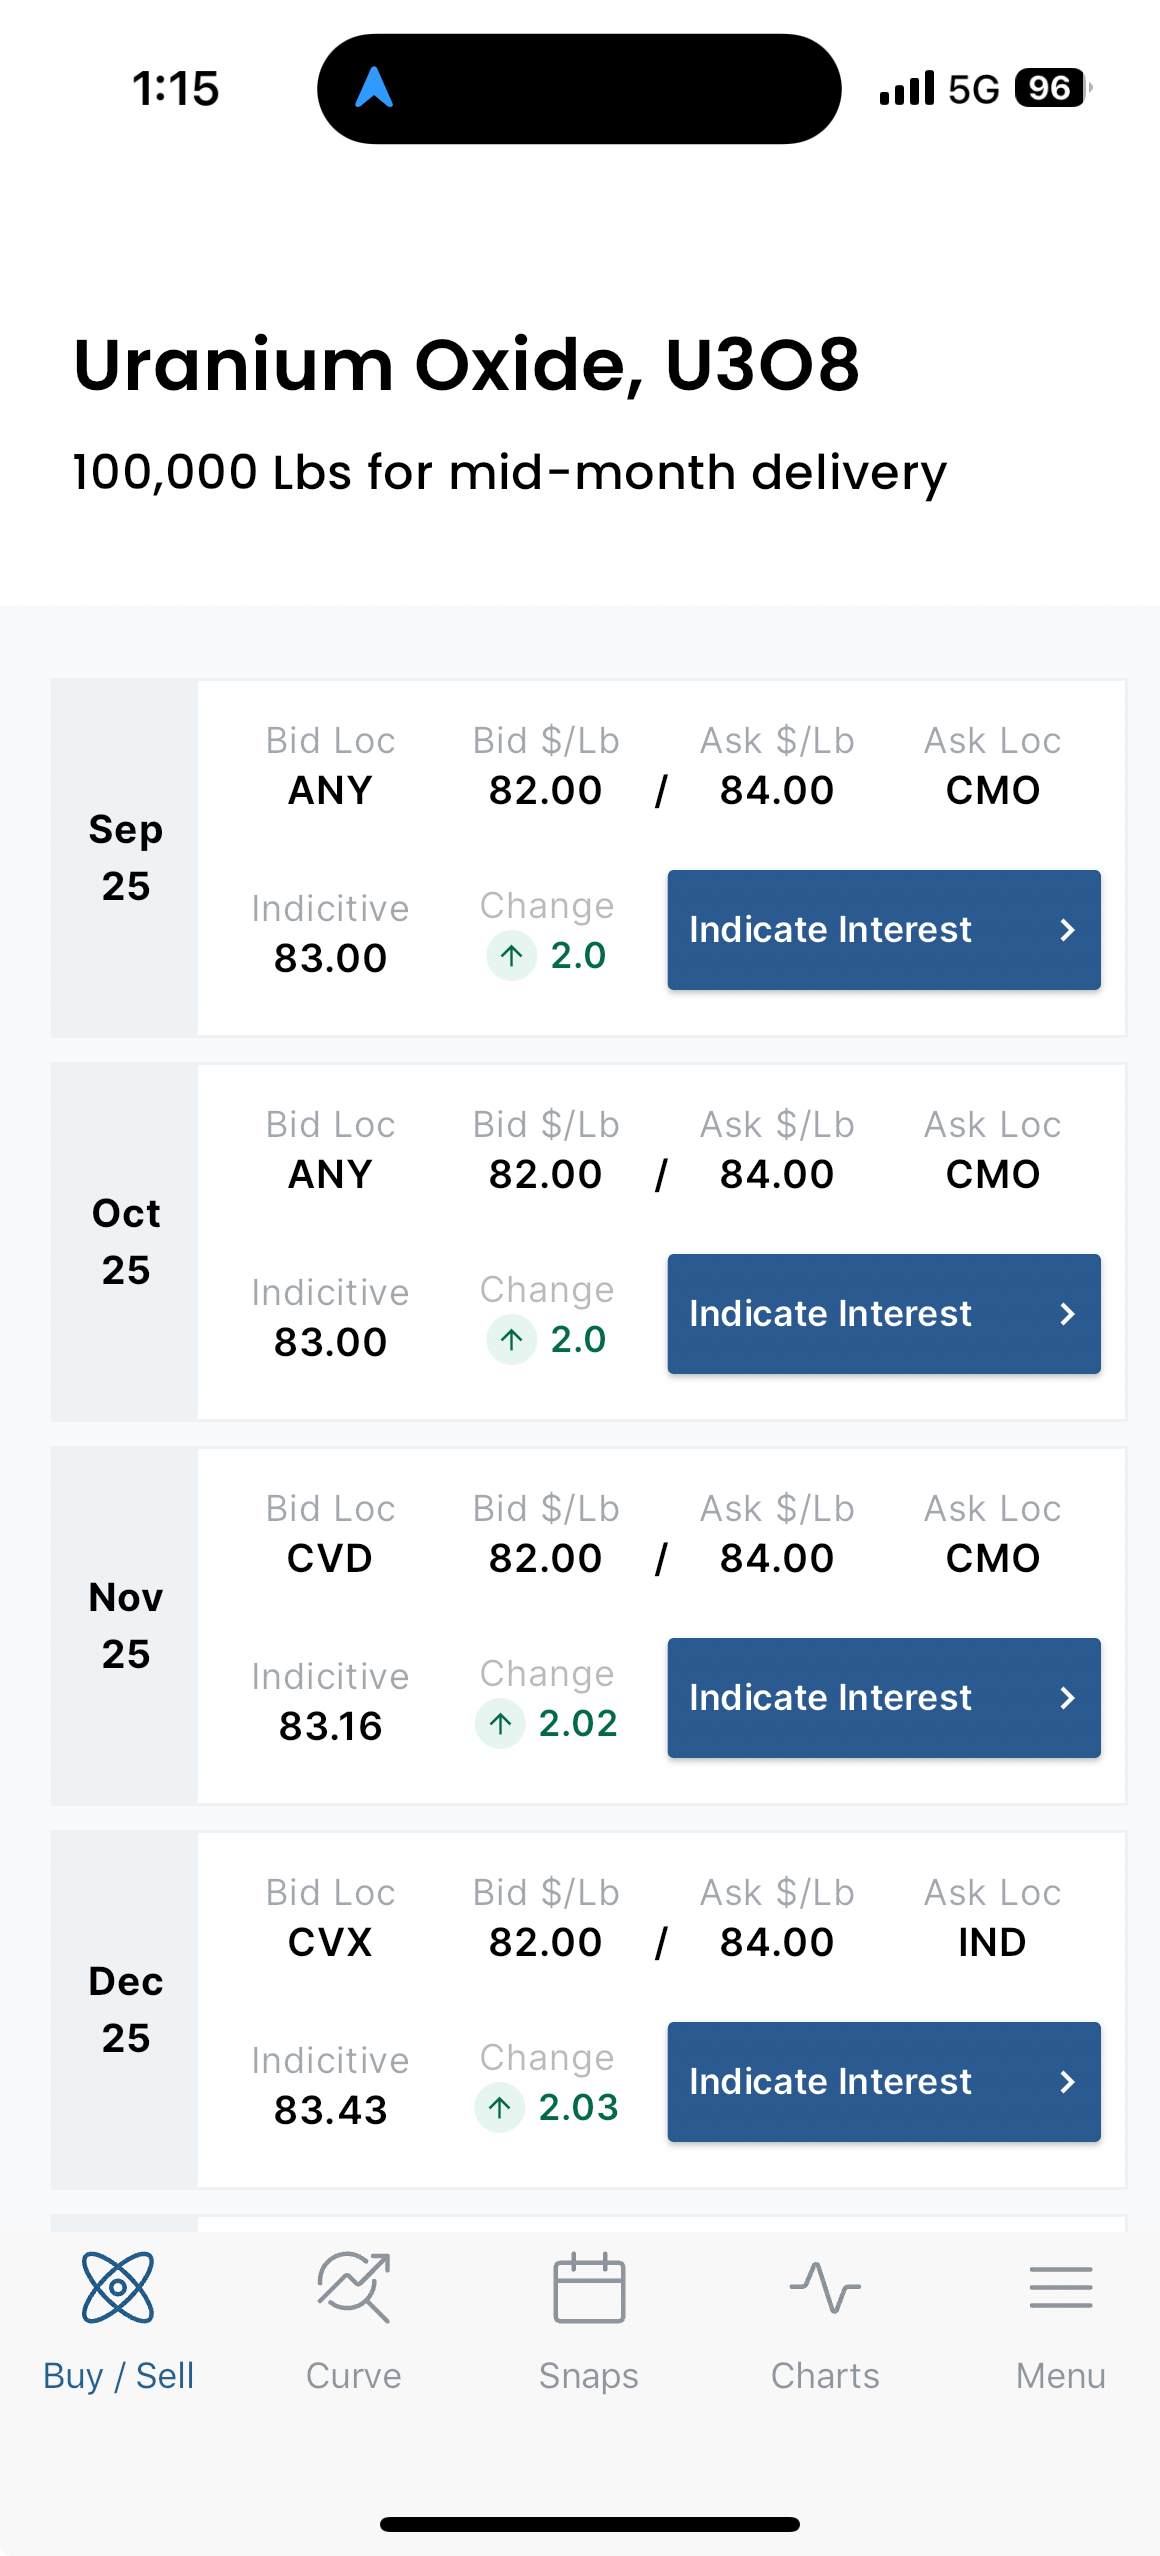Expand Oct 25 Indicate Interest chevron
The image size is (1160, 2556).
[x=1067, y=1314]
